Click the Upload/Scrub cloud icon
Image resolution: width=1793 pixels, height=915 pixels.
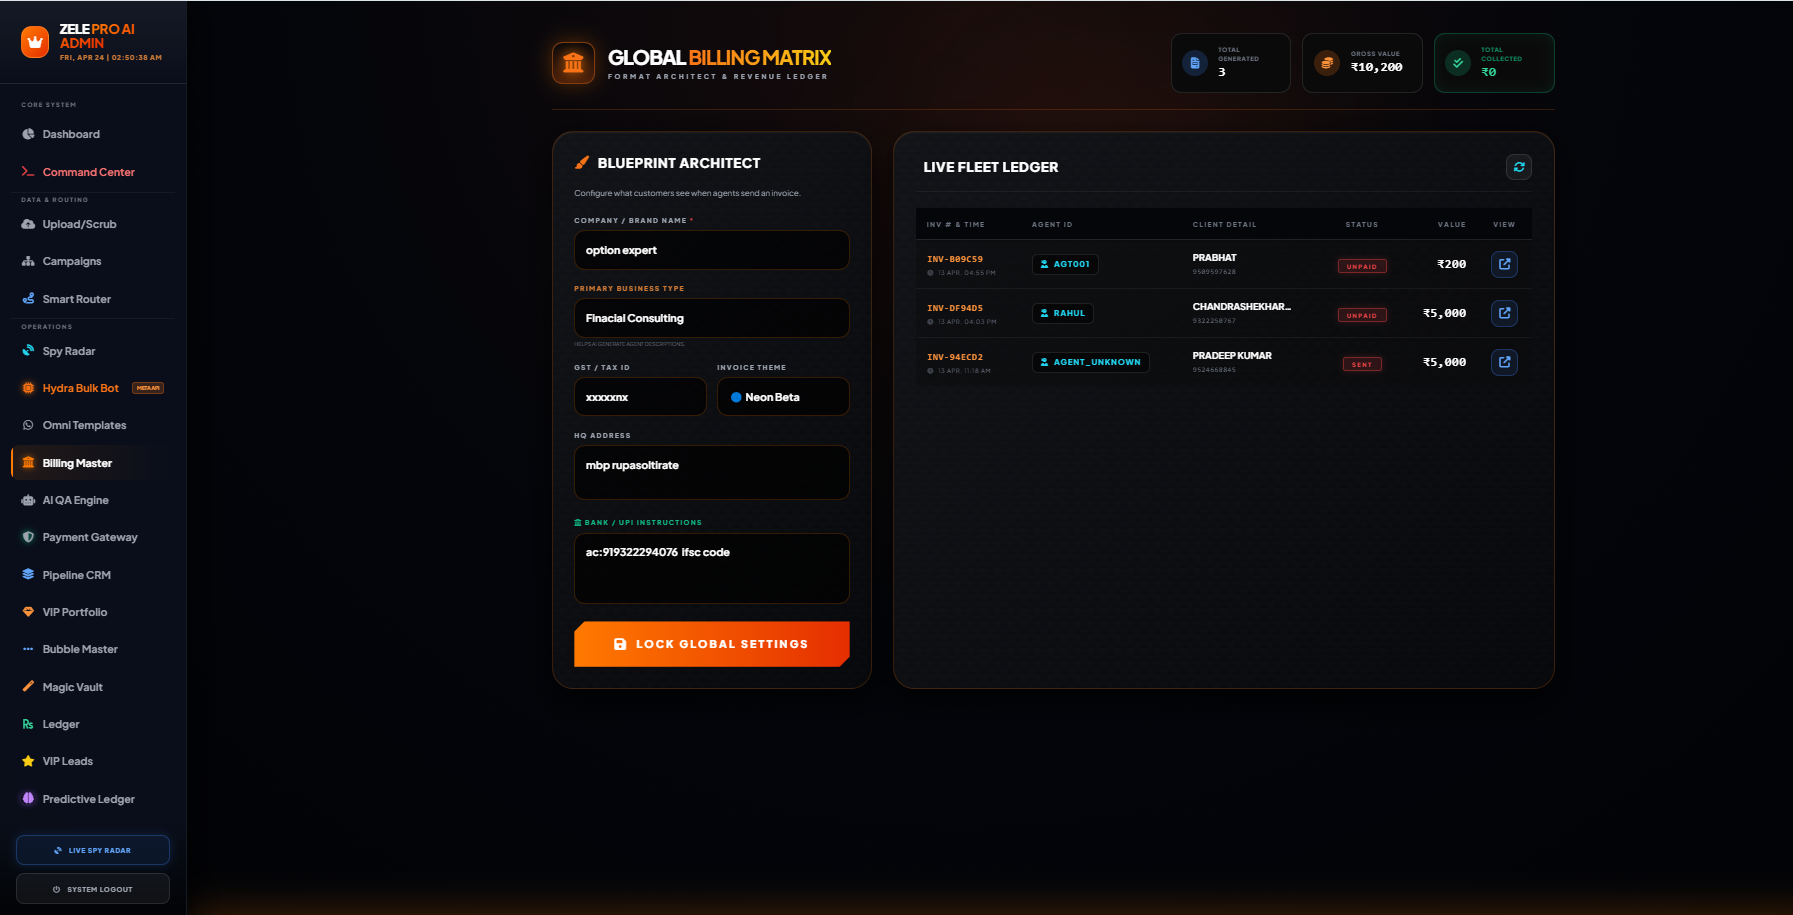point(28,224)
